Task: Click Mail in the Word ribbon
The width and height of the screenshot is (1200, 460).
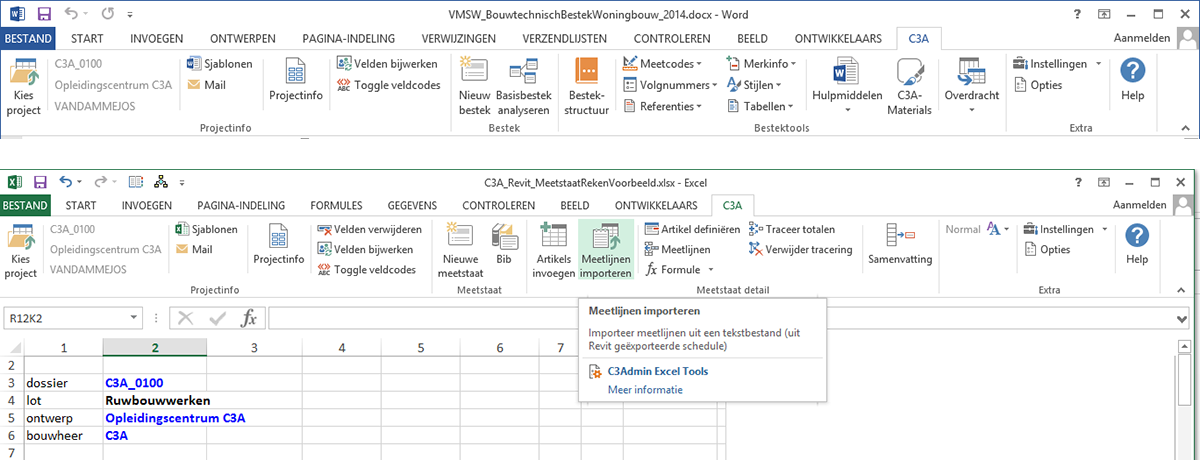Action: point(205,85)
